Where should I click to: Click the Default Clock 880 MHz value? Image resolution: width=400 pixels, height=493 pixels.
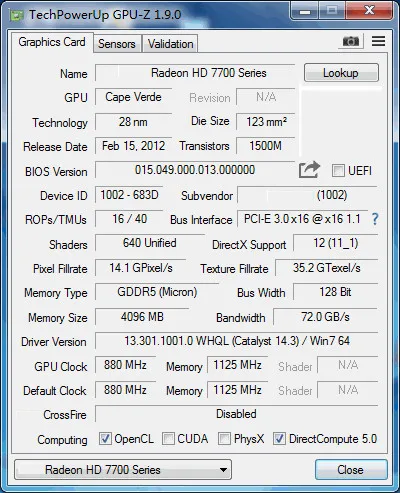coord(125,390)
